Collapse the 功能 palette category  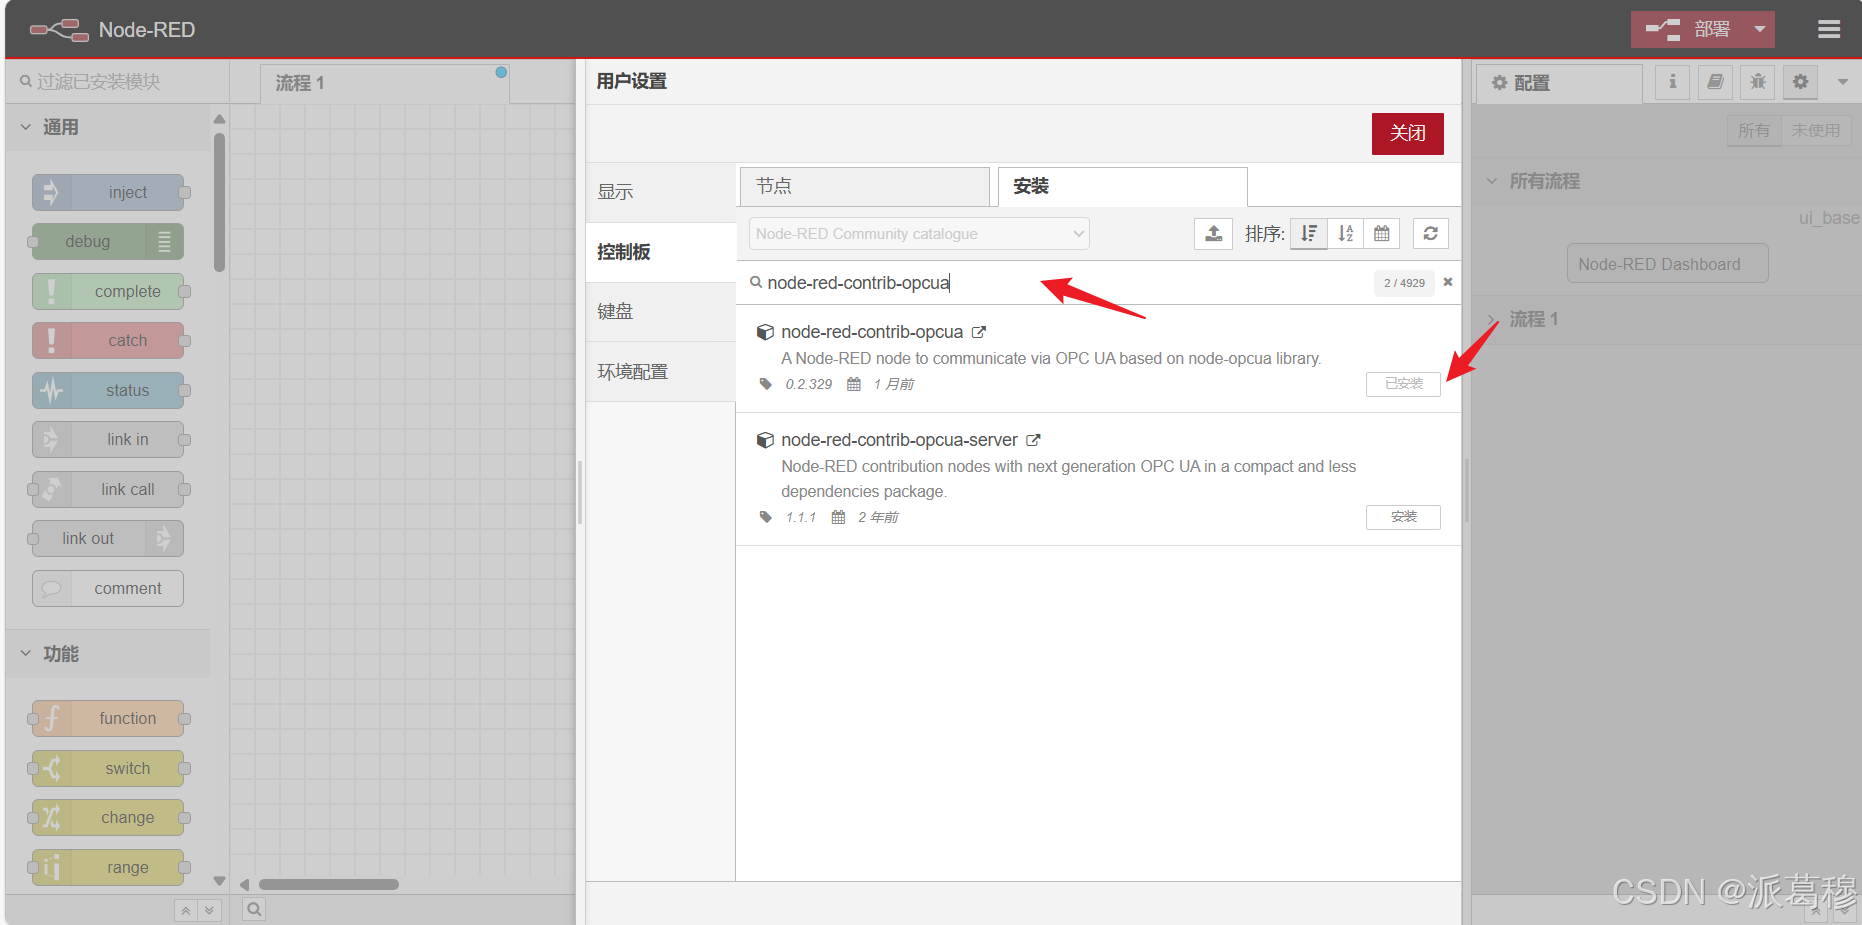pyautogui.click(x=108, y=654)
